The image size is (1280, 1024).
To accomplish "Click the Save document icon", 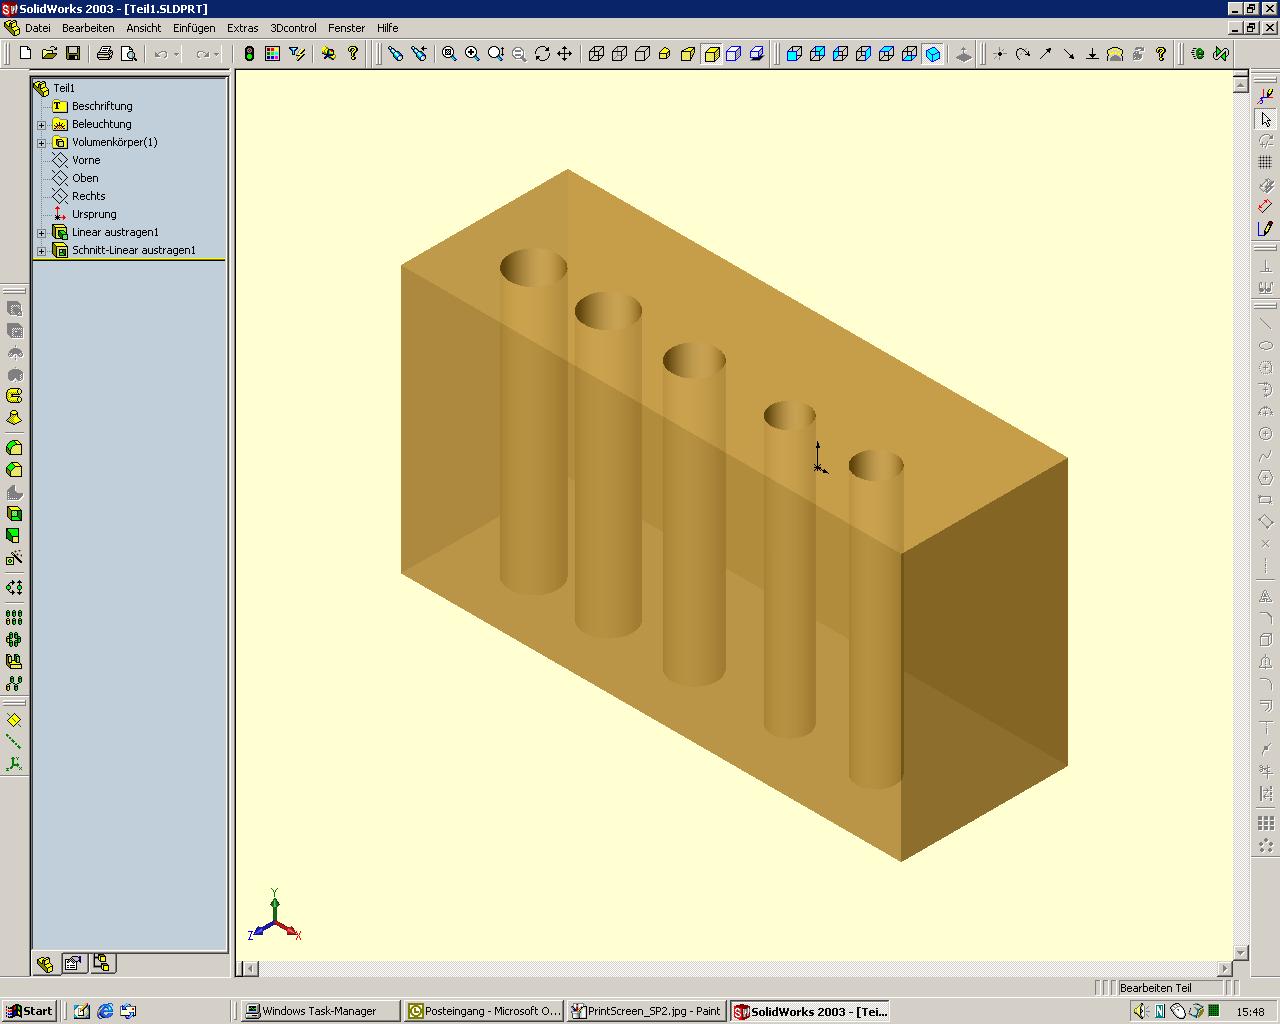I will pyautogui.click(x=72, y=54).
